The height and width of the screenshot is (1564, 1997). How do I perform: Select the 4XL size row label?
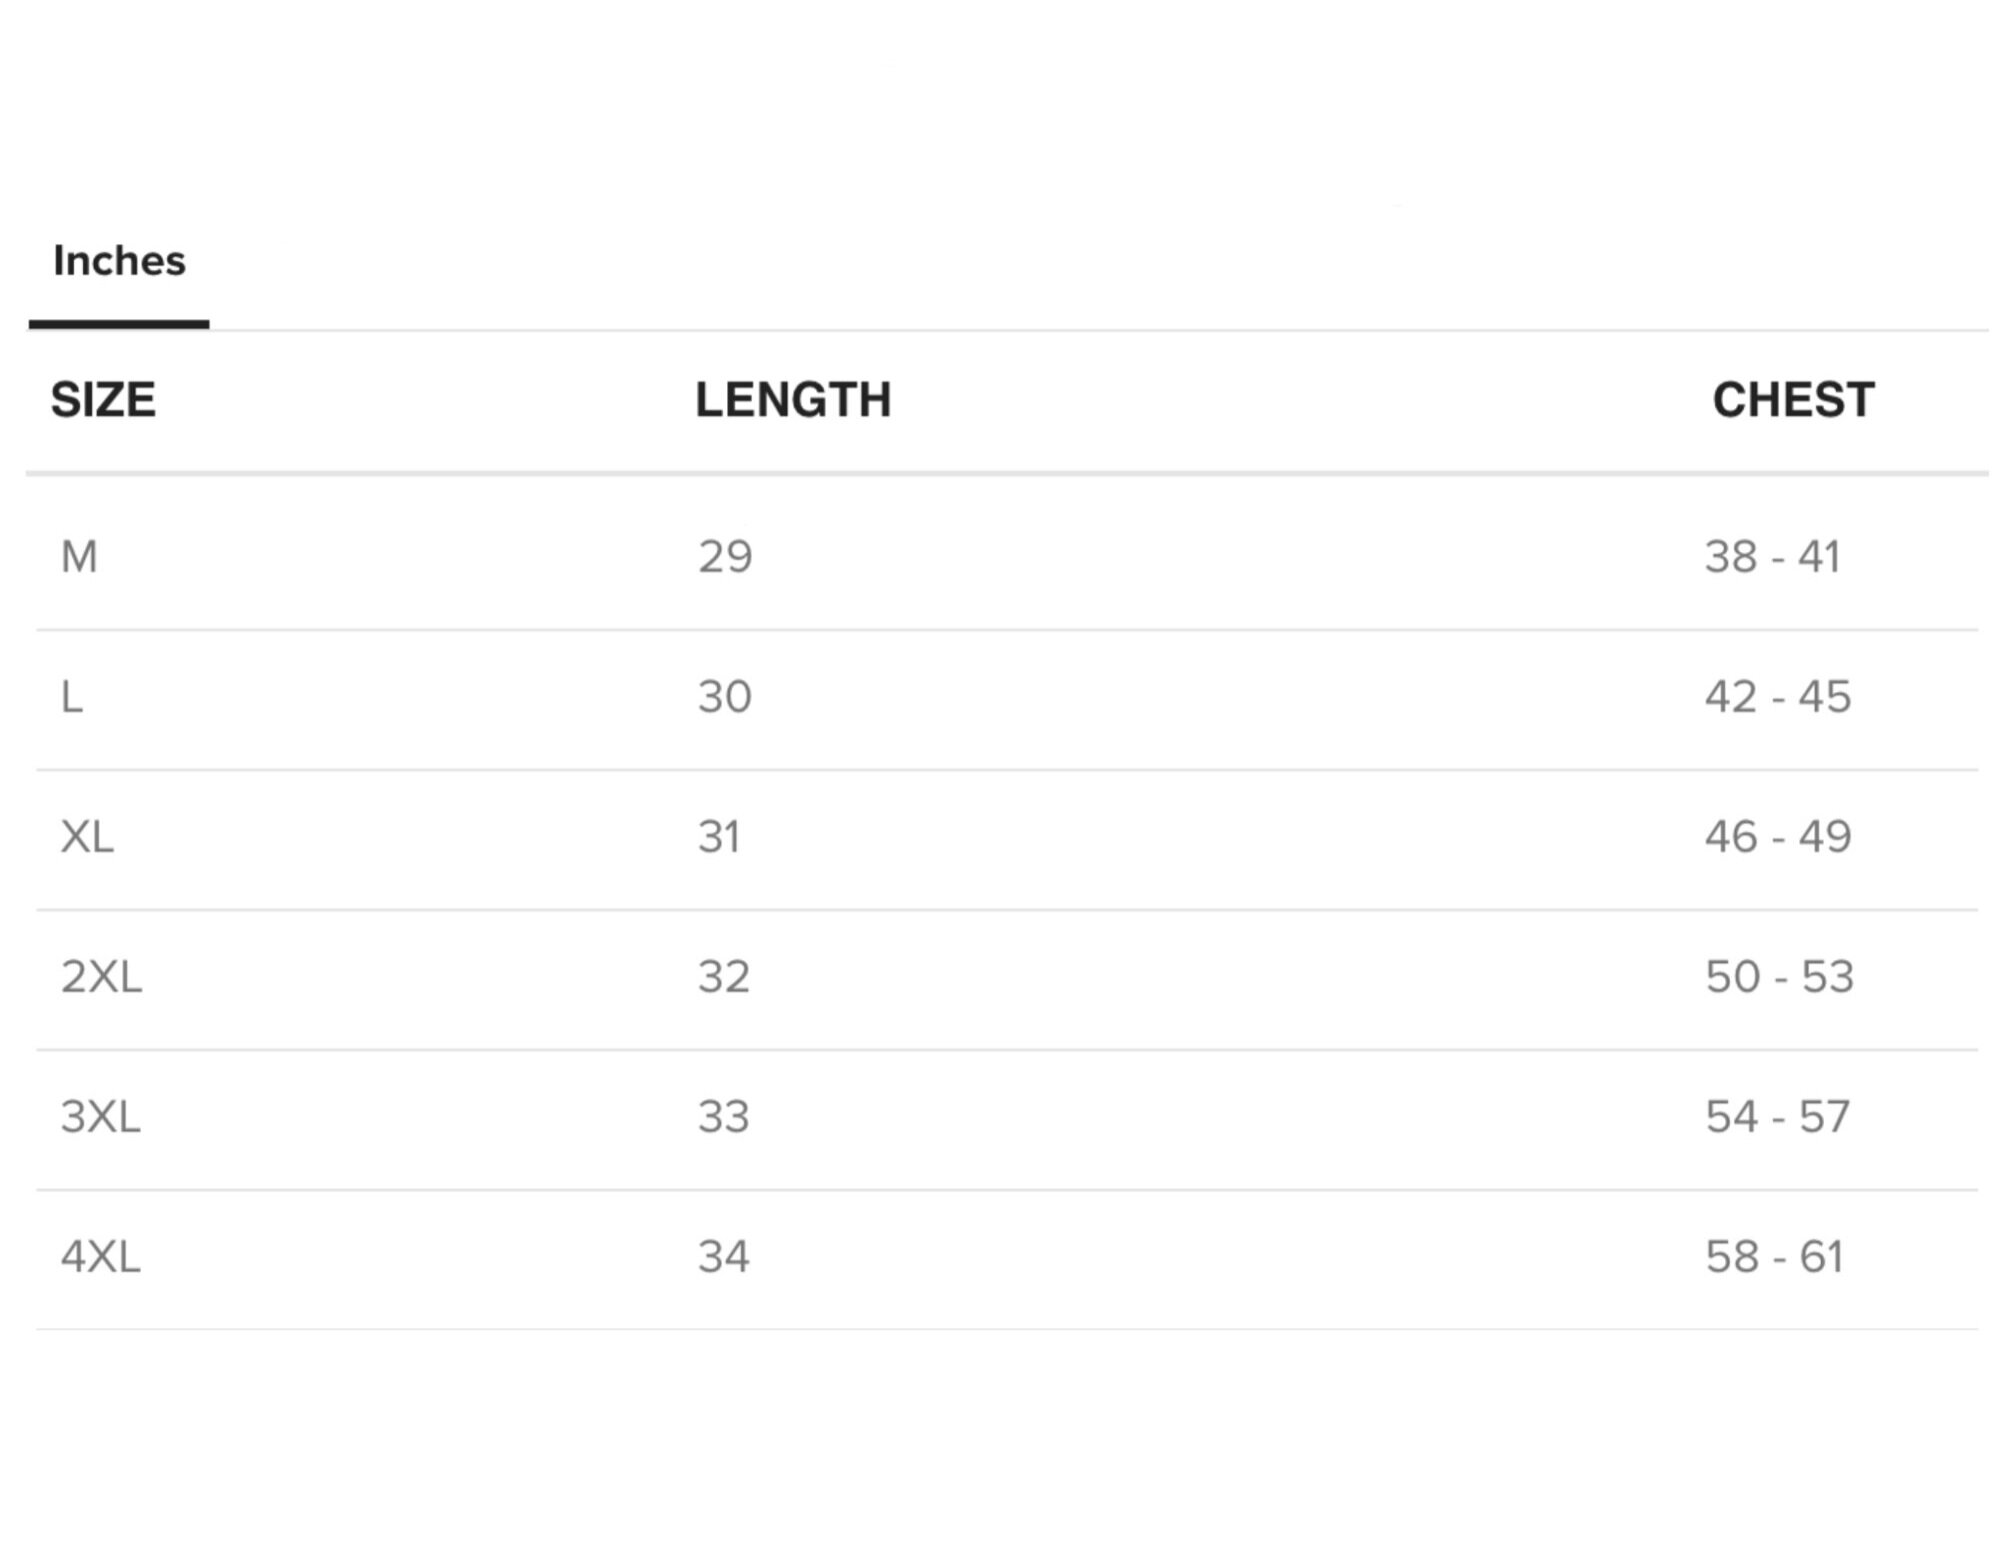coord(100,1257)
